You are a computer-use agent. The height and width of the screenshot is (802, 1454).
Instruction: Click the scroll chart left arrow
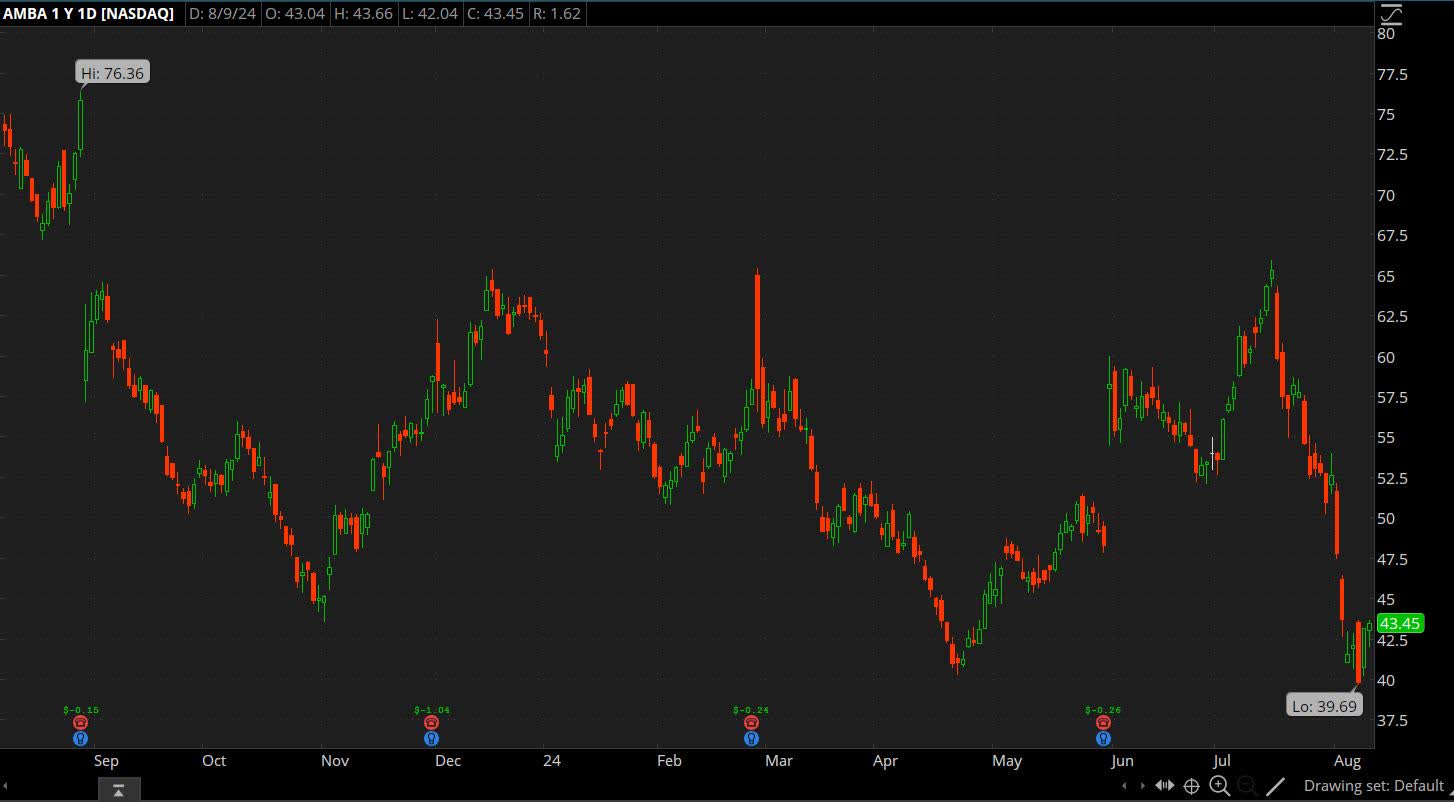click(1125, 786)
